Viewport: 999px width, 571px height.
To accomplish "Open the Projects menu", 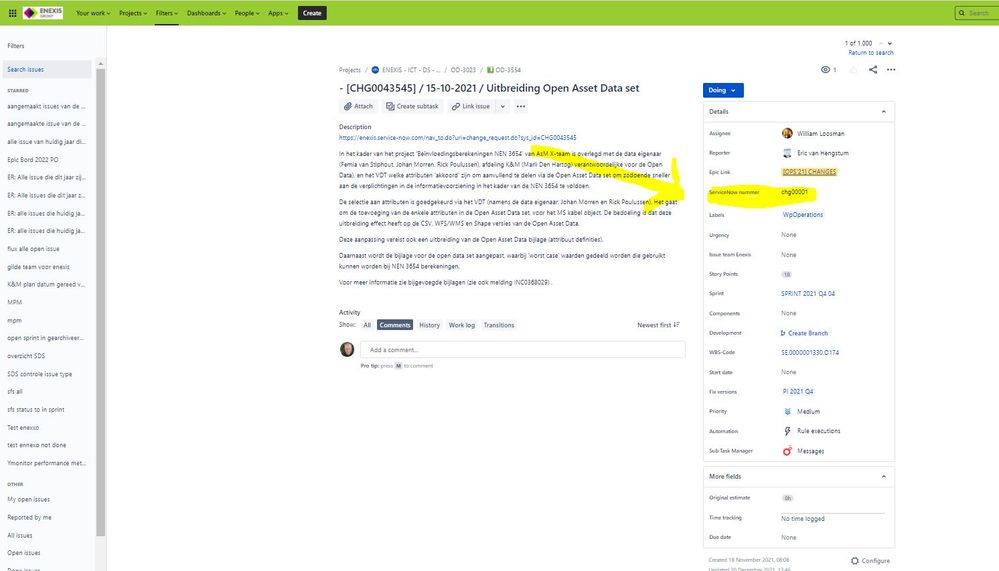I will 133,13.
